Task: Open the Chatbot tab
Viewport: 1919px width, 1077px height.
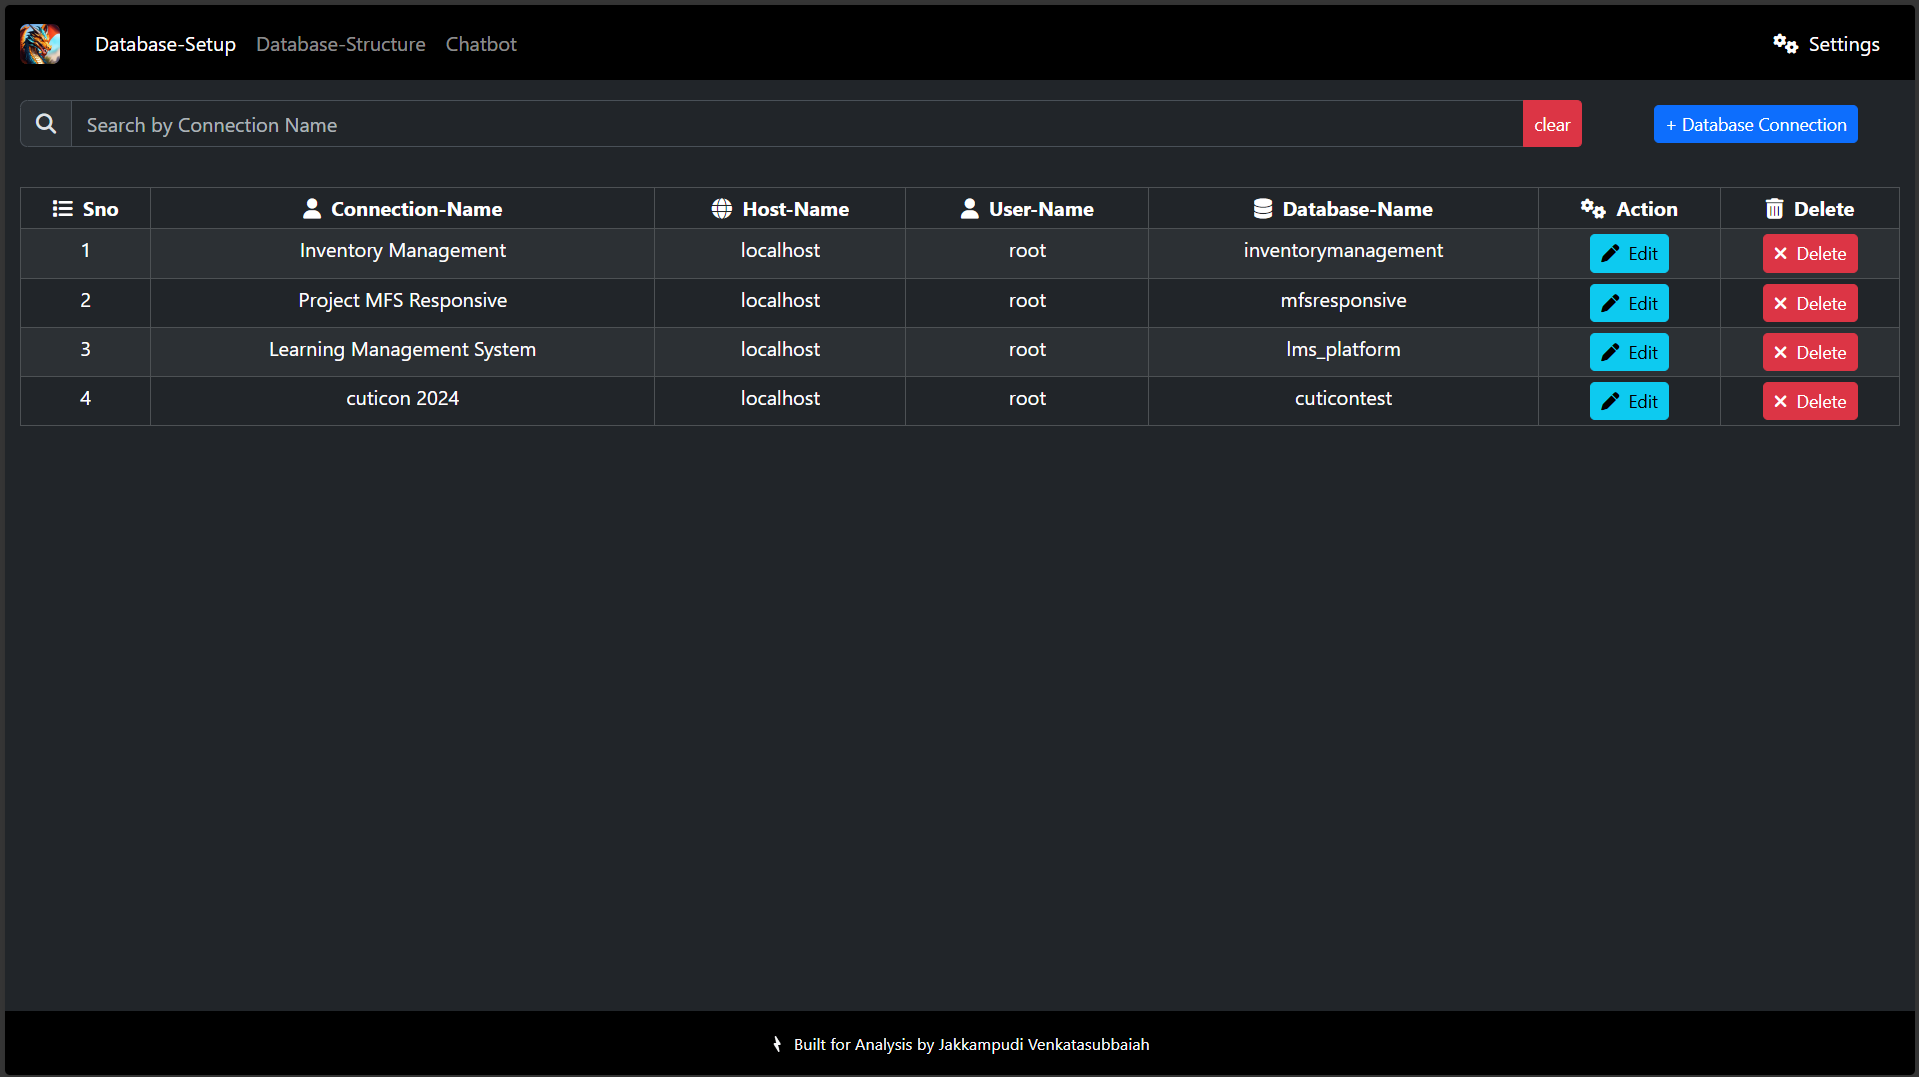Action: coord(481,44)
